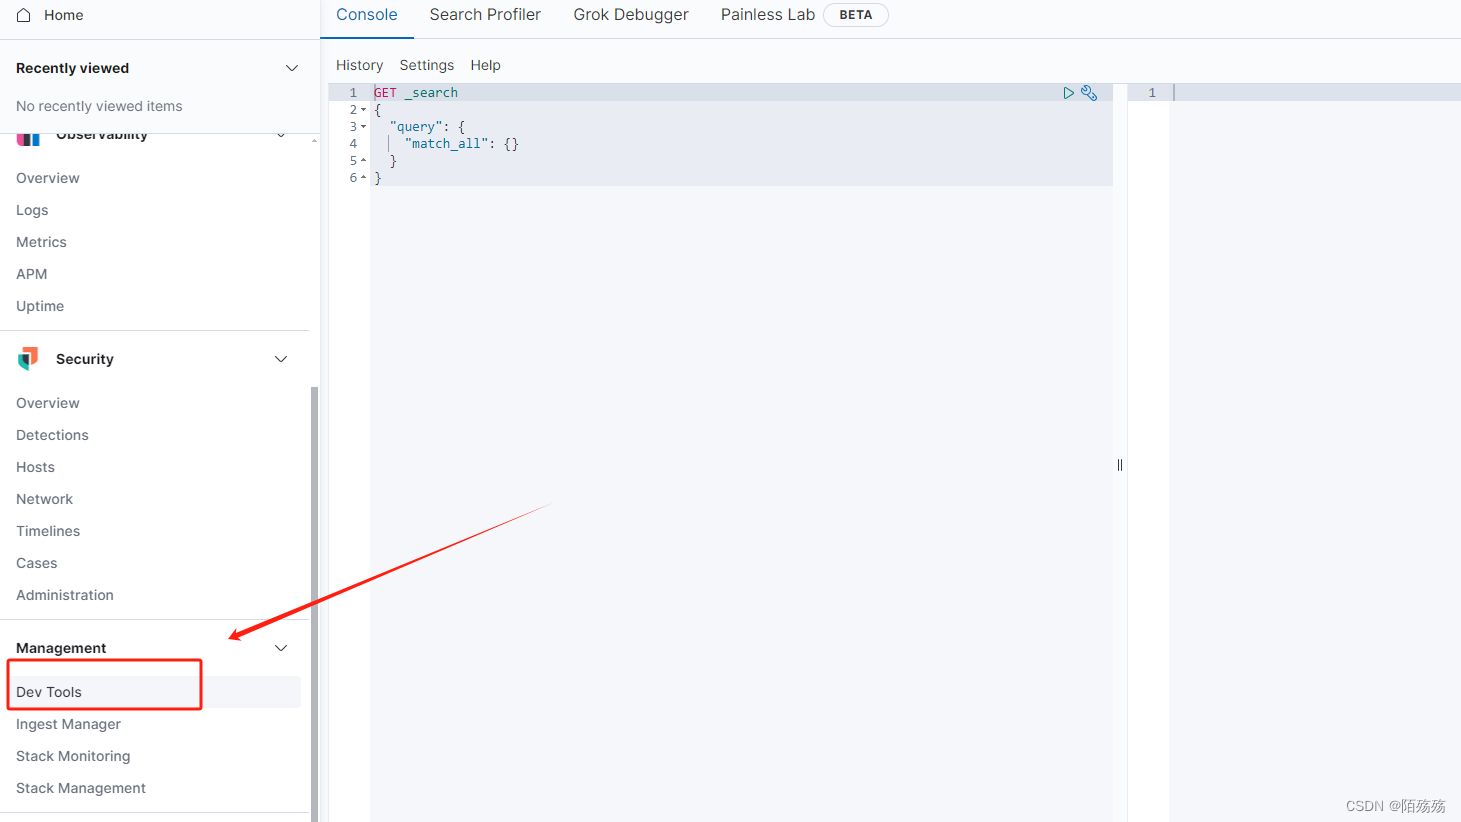Click the Recently viewed heading
The width and height of the screenshot is (1461, 822).
tap(72, 68)
